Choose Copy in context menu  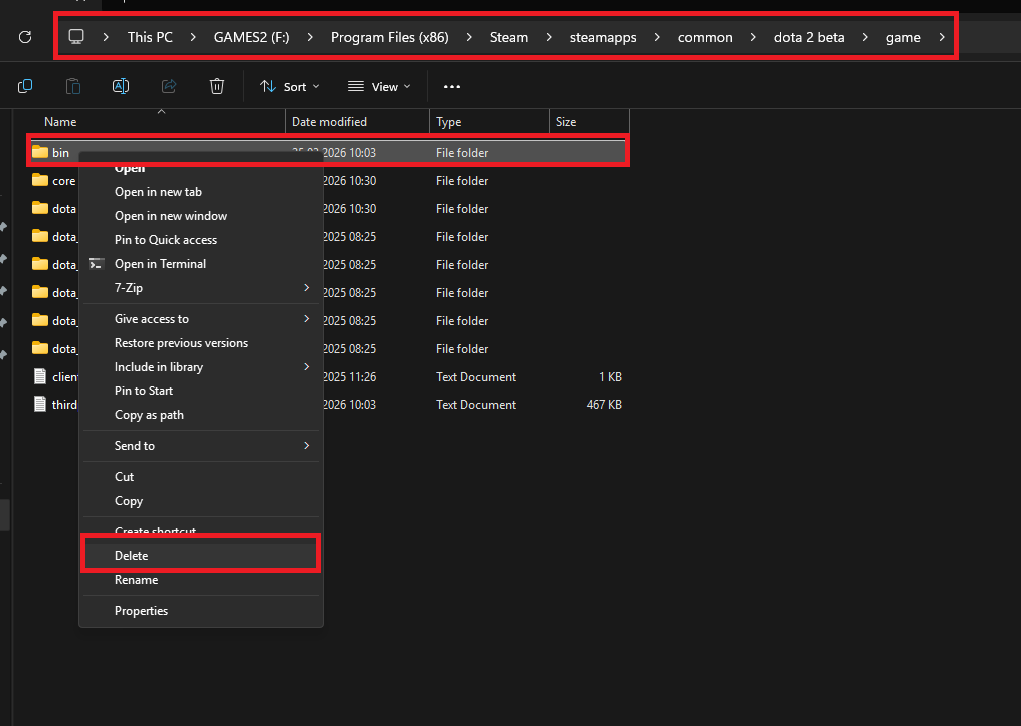pos(201,501)
